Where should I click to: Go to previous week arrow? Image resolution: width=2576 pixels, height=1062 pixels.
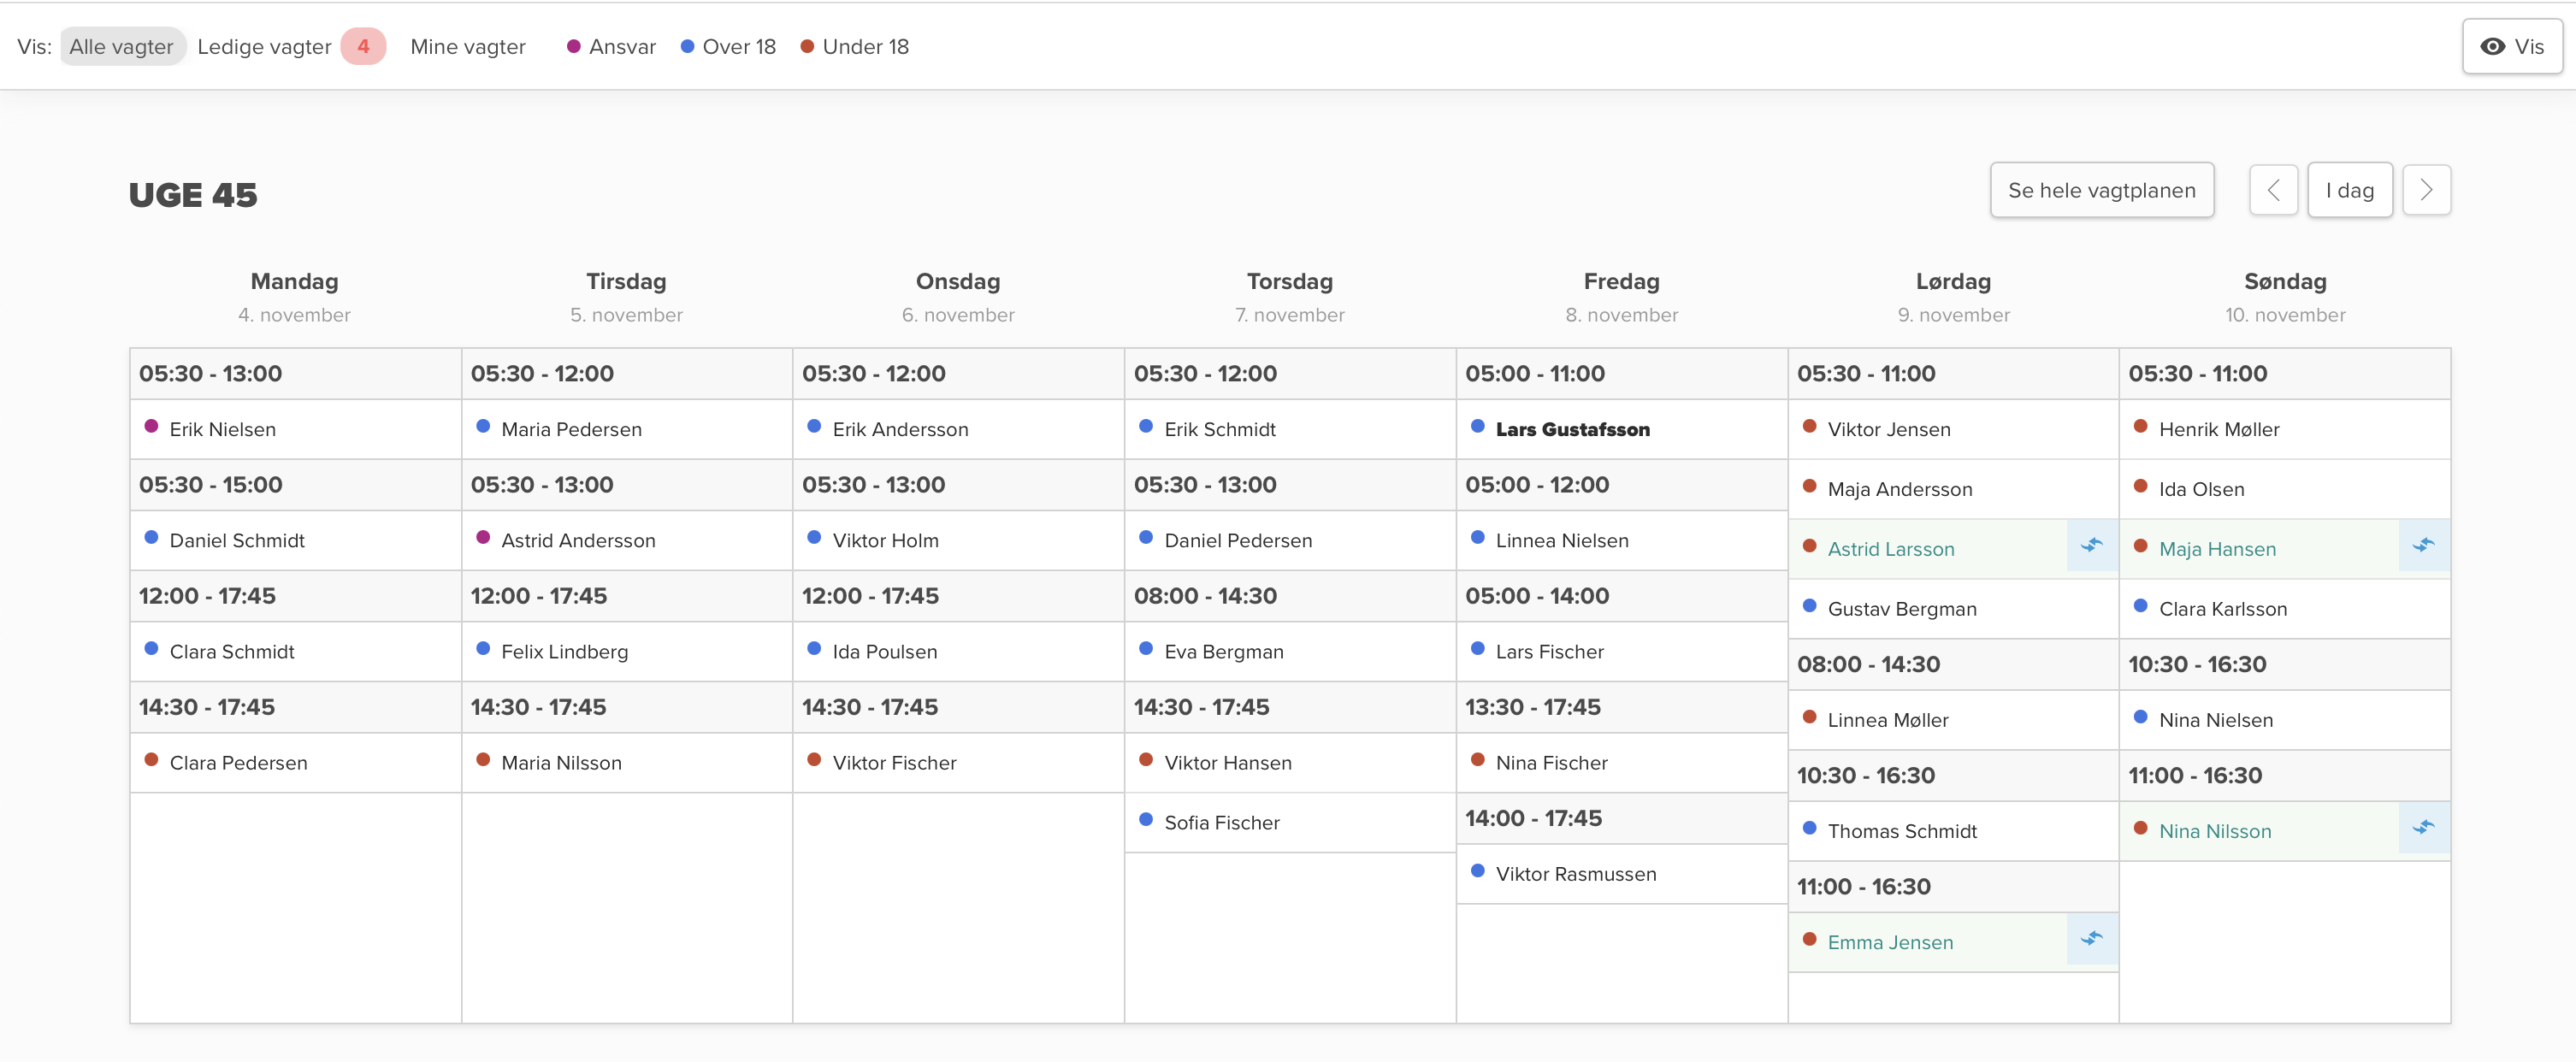(2273, 190)
